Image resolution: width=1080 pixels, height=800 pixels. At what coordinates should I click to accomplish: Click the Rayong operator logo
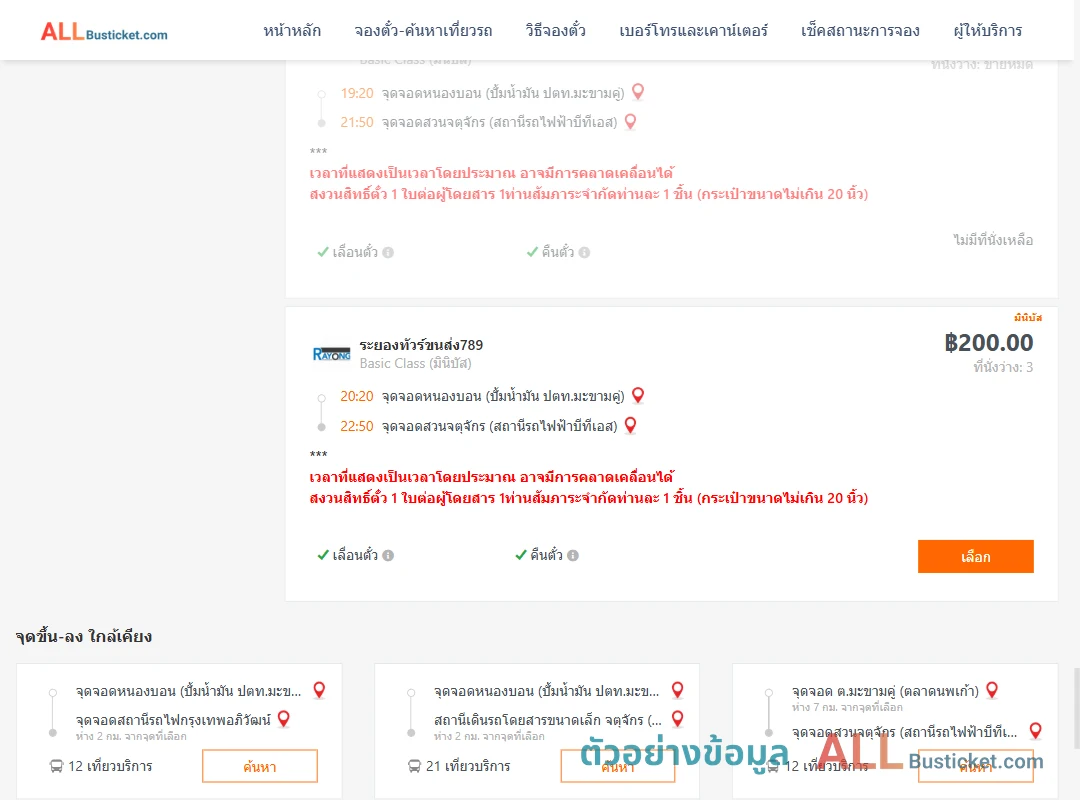[331, 354]
